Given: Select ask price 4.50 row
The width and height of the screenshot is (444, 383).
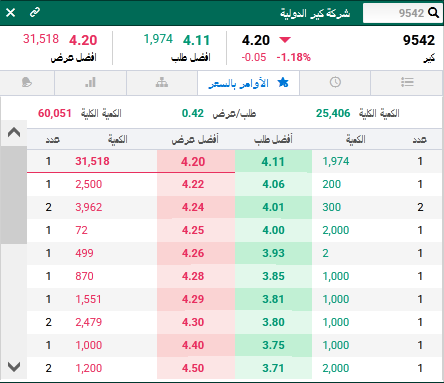Looking at the screenshot, I should pos(234,368).
